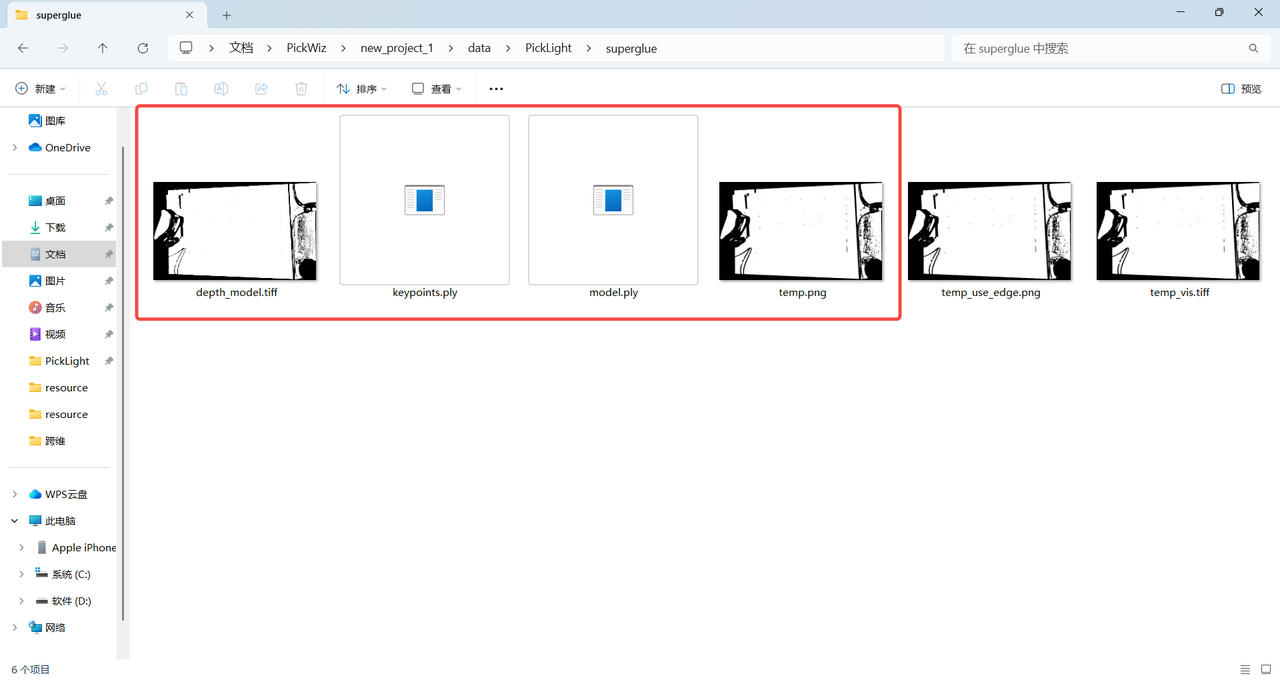The image size is (1280, 680).
Task: Toggle the 预览 preview pane
Action: 1241,89
